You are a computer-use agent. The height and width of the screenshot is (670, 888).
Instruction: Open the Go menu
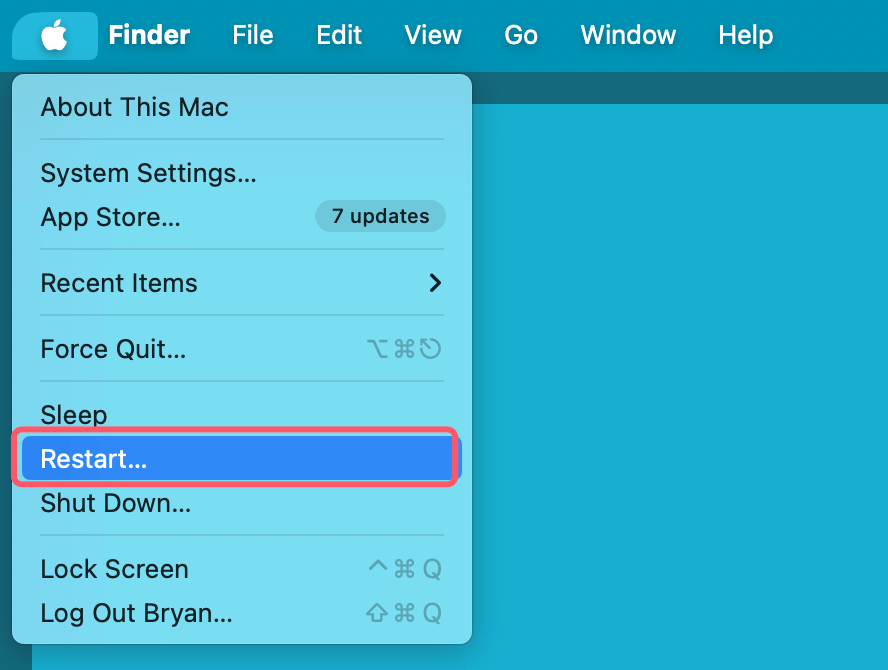point(521,35)
